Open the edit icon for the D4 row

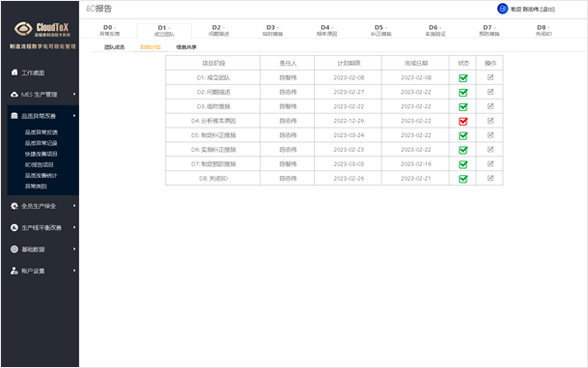tap(490, 120)
